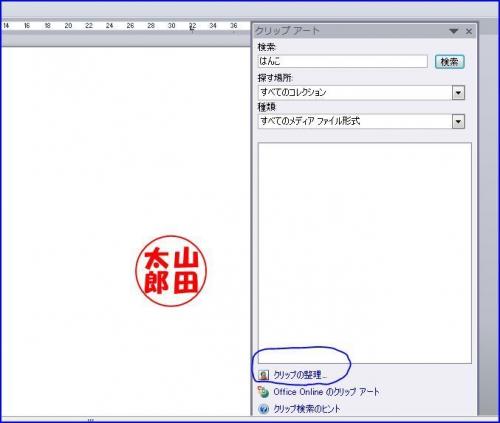
Task: Close the クリップ アート task pane
Action: [469, 31]
